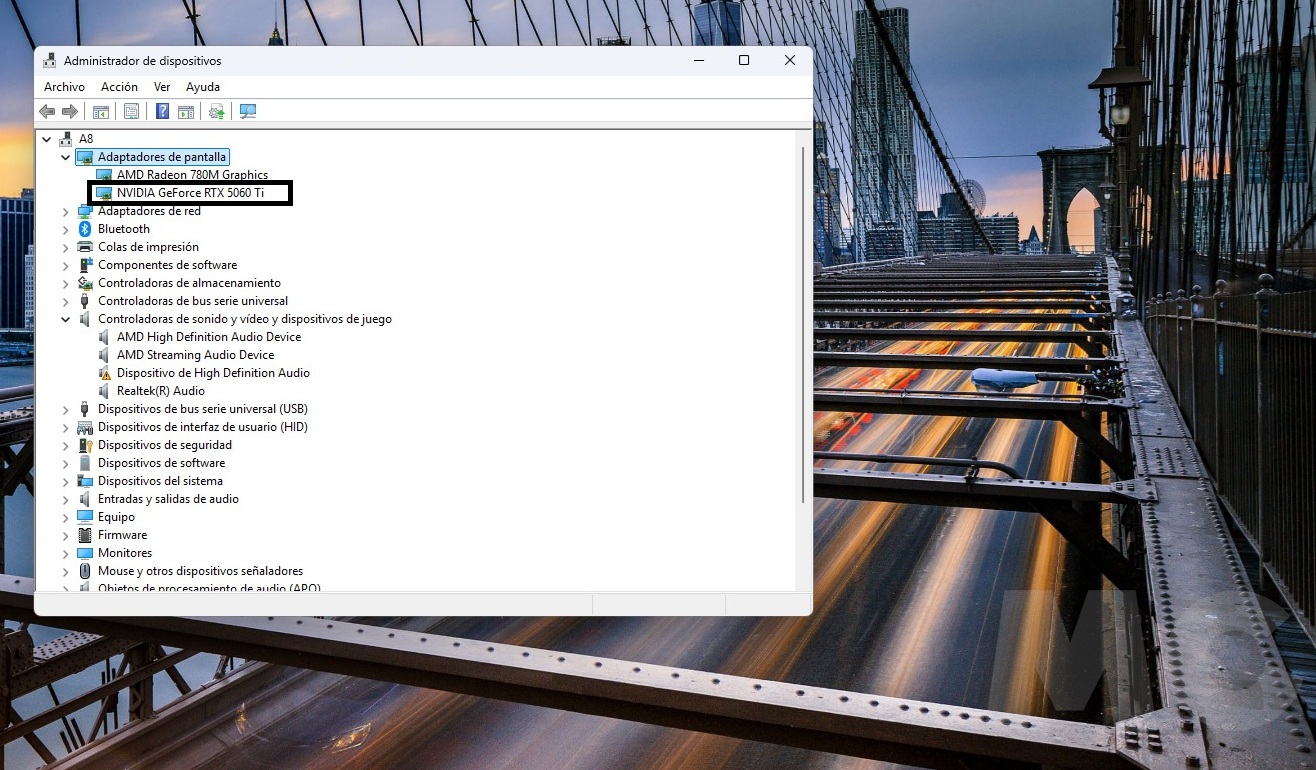Image resolution: width=1316 pixels, height=770 pixels.
Task: Click the update driver toolbar icon
Action: coord(216,112)
